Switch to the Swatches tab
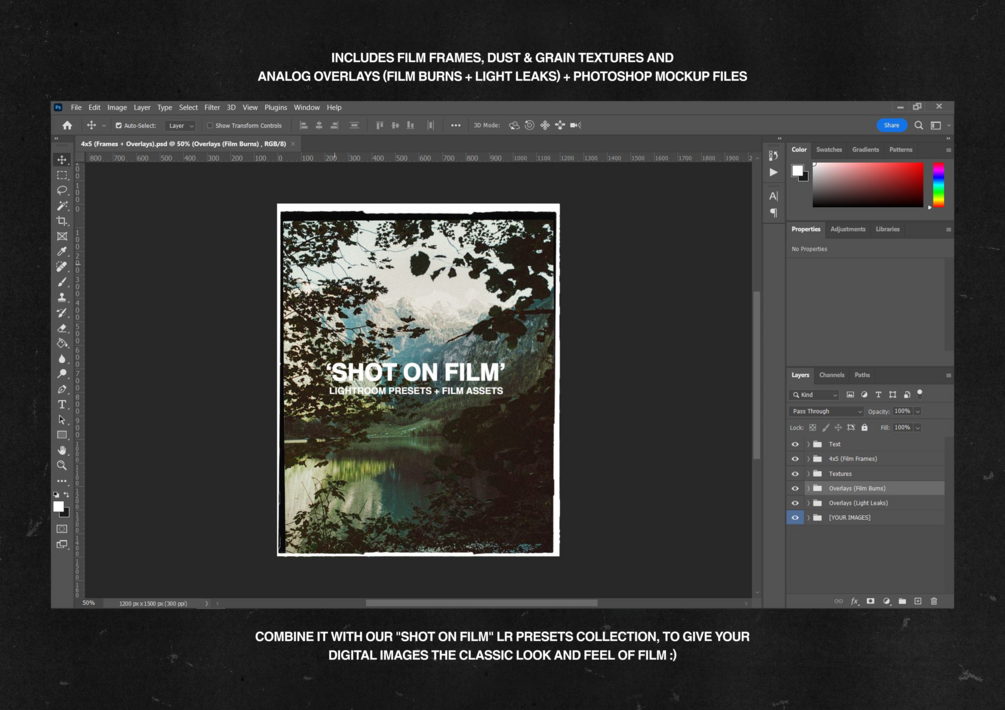Viewport: 1005px width, 710px height. (x=829, y=149)
